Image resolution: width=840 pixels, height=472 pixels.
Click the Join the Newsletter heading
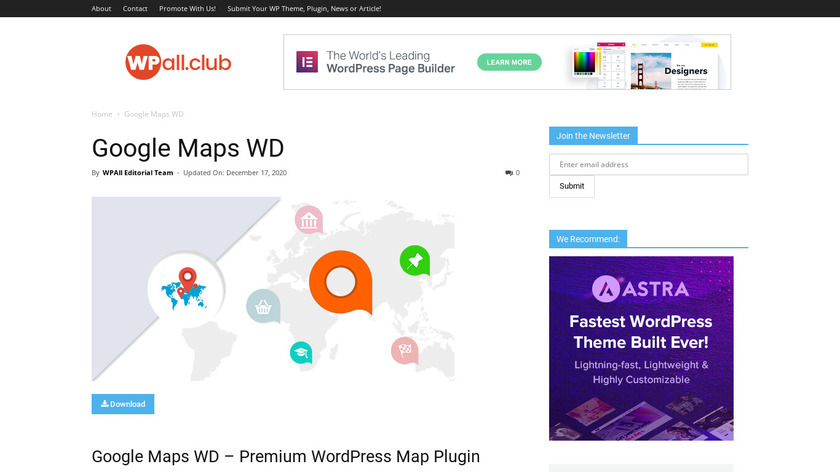pos(593,136)
